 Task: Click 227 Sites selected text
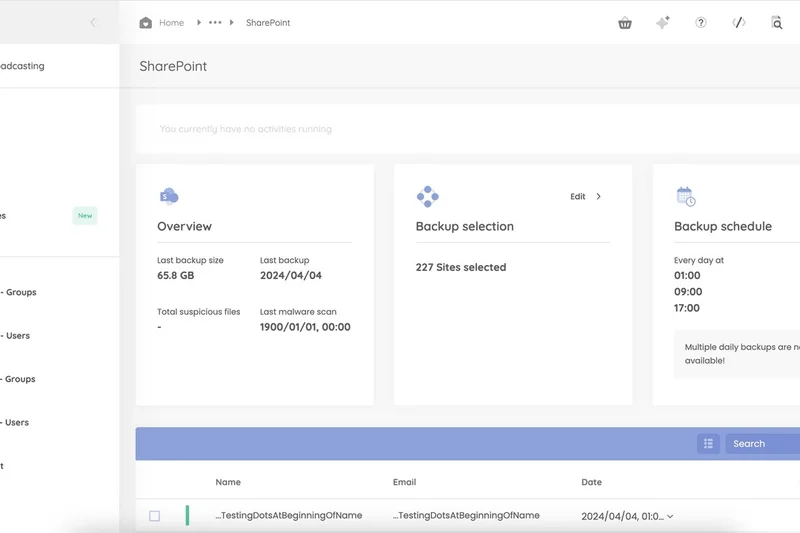coord(461,267)
